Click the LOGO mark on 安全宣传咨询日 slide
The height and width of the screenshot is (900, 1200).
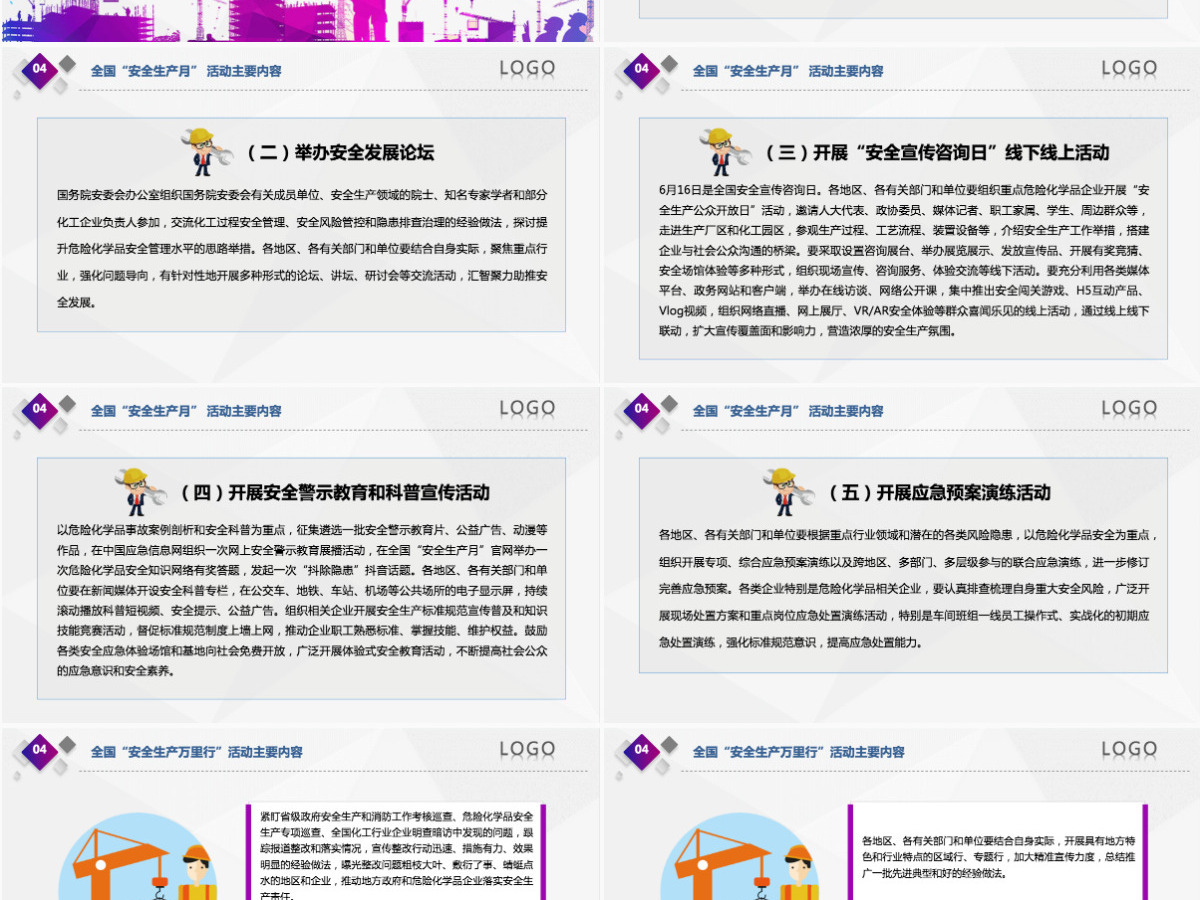pos(1129,69)
